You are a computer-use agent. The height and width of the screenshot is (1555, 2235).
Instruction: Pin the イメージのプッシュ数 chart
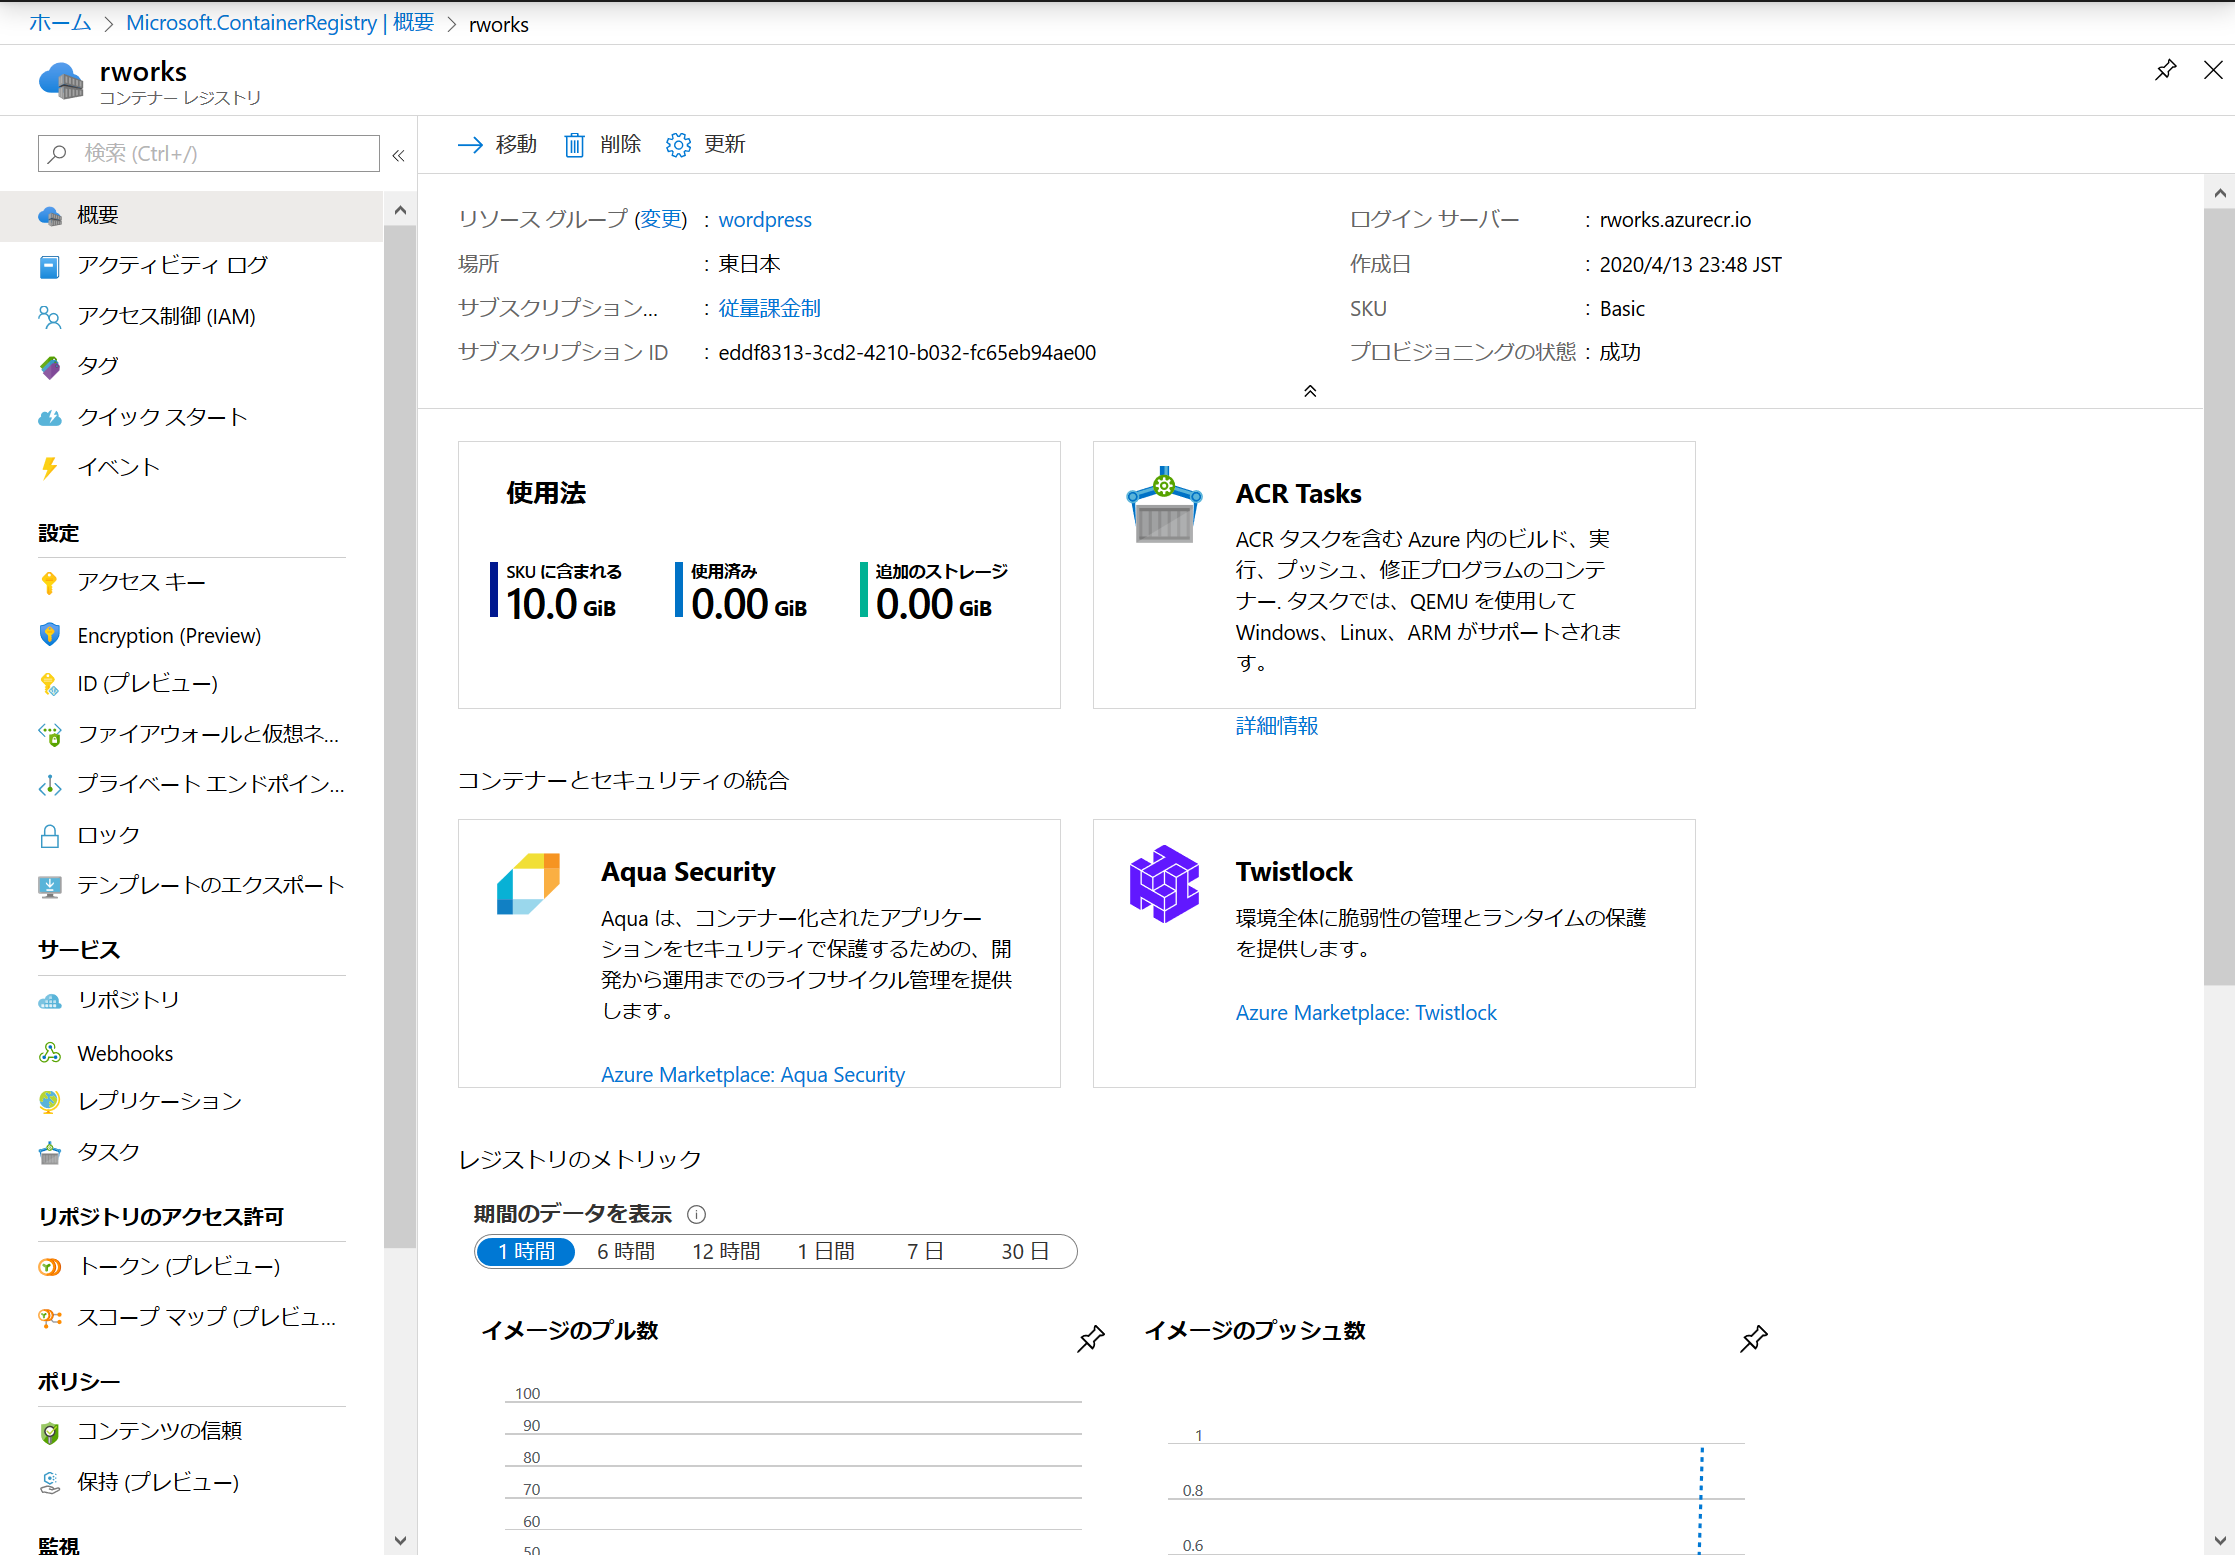(1754, 1339)
